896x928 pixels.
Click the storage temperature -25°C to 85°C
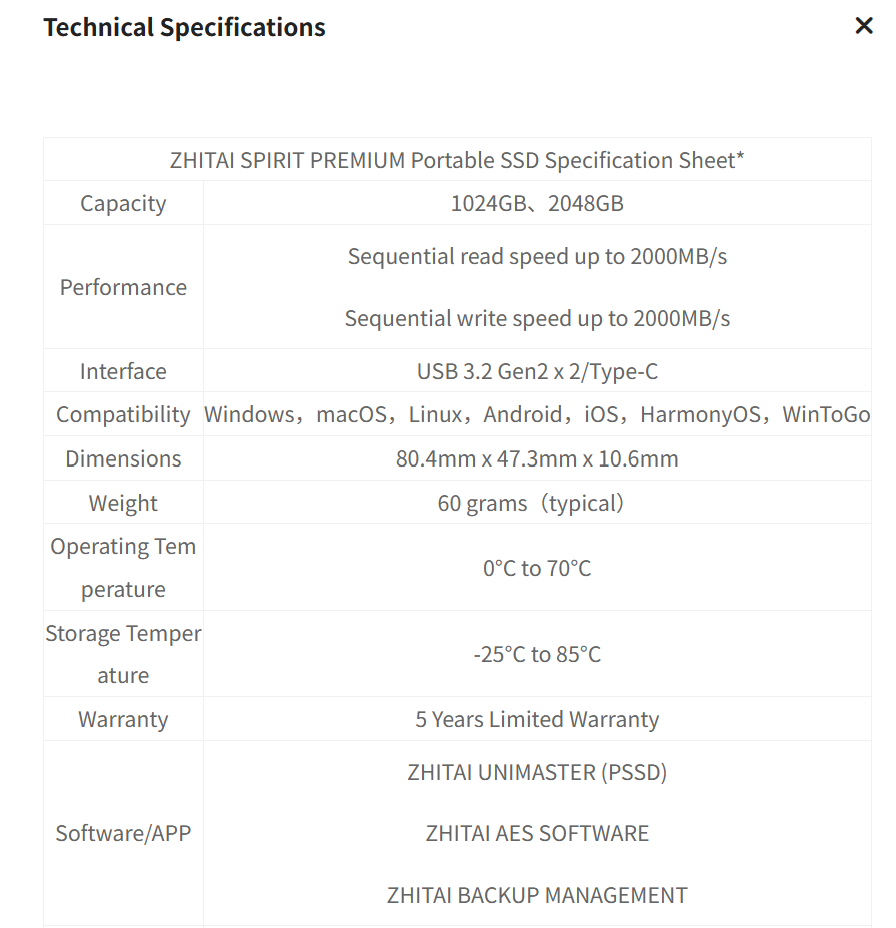point(537,654)
